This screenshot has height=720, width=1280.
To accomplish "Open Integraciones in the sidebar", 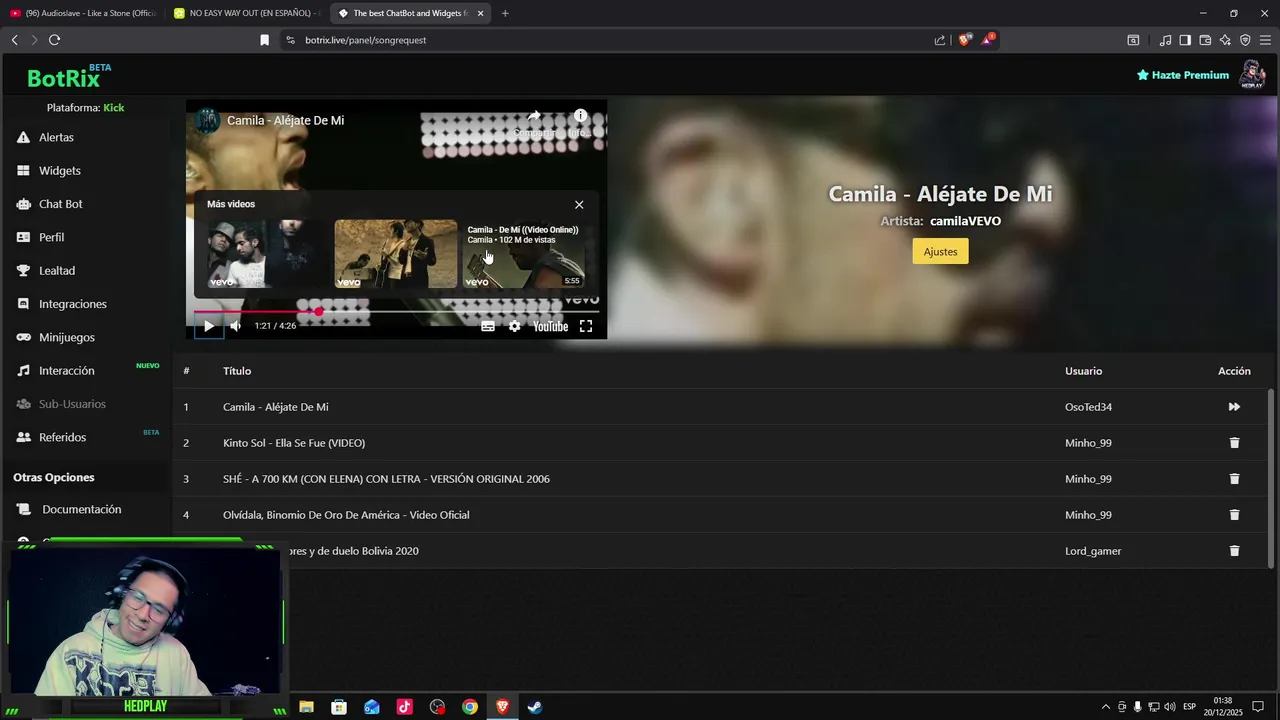I will (72, 304).
